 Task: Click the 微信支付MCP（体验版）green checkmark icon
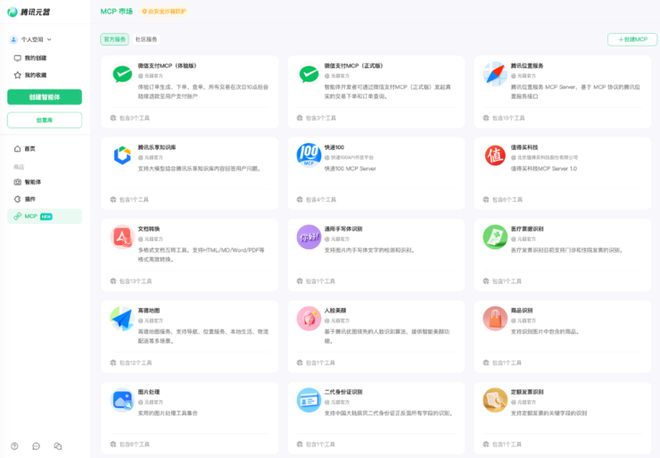tap(122, 74)
